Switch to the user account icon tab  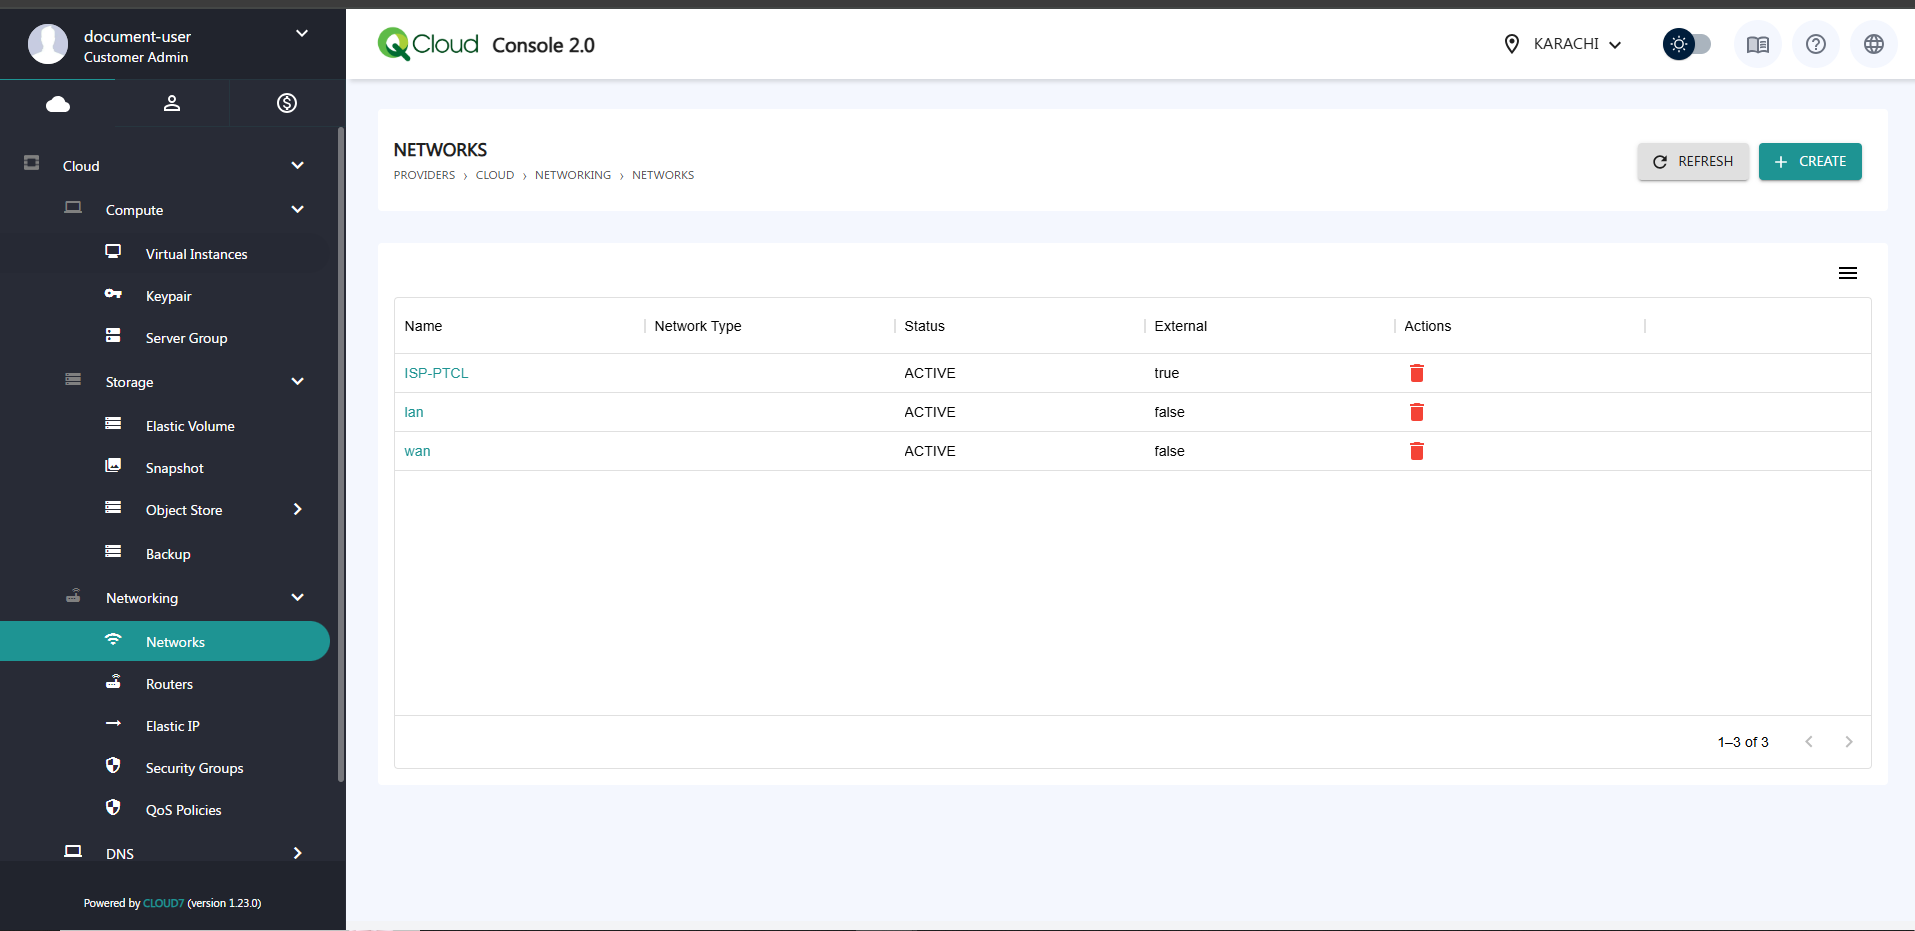tap(172, 103)
